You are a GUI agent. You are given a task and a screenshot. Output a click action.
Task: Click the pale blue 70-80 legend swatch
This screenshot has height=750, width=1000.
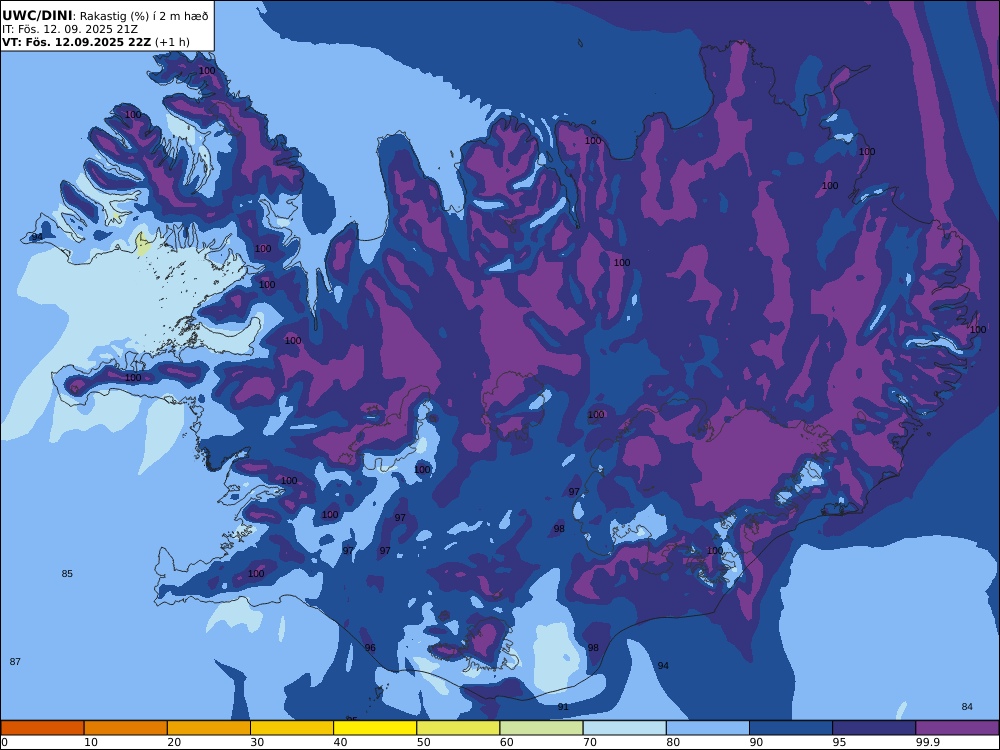click(624, 728)
